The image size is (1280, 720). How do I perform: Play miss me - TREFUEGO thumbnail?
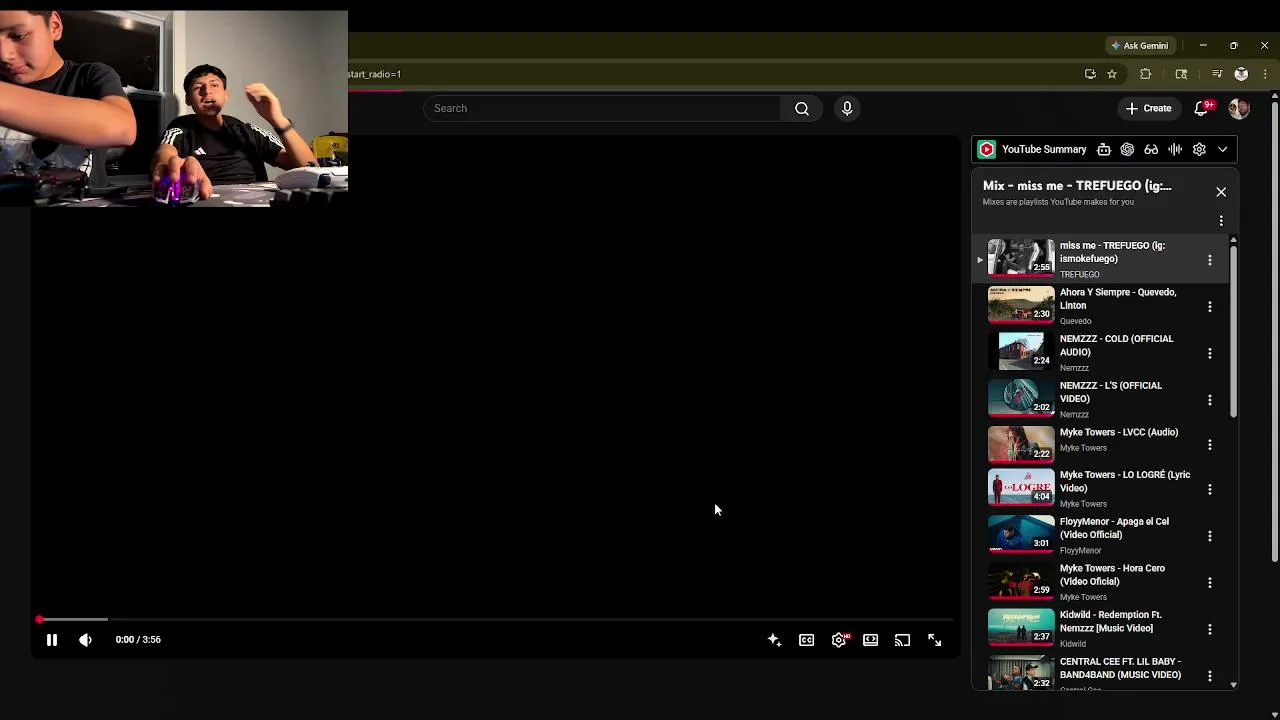pyautogui.click(x=1021, y=258)
